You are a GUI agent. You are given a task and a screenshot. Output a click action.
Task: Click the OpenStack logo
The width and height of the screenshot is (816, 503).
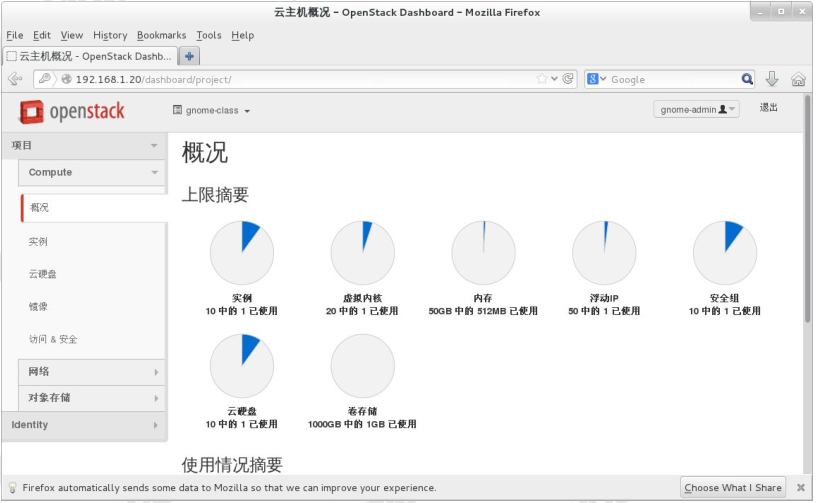pos(72,111)
